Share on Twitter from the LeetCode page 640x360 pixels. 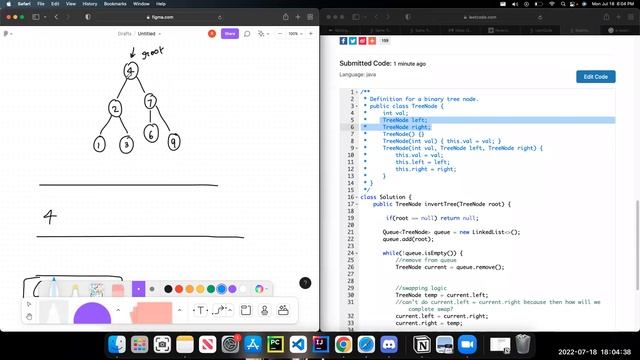pos(353,41)
